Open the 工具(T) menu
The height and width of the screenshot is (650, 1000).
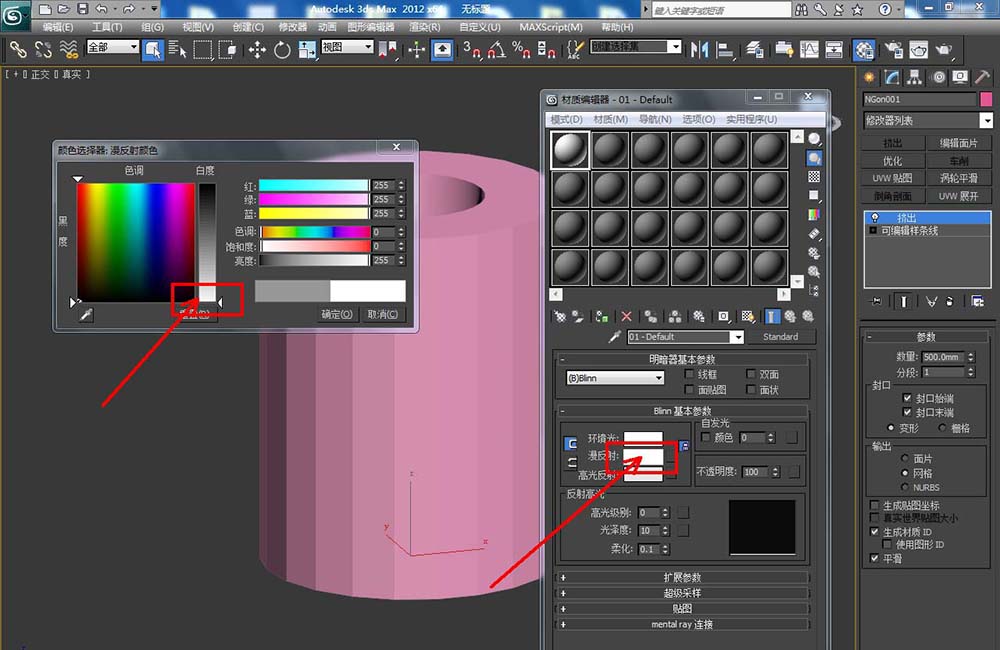click(x=107, y=27)
